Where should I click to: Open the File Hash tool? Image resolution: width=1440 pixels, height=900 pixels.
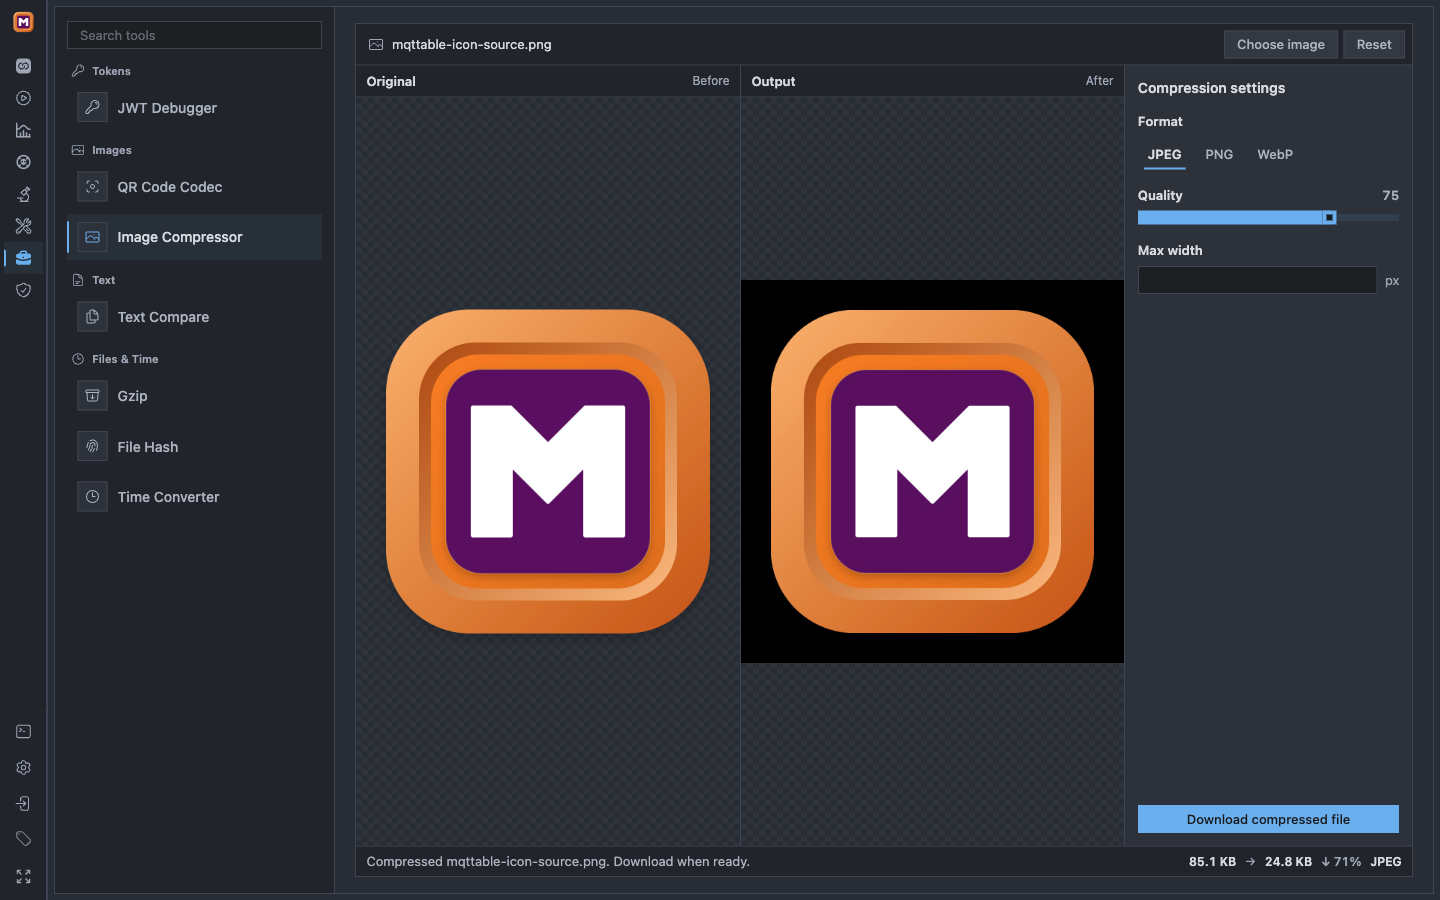click(194, 447)
